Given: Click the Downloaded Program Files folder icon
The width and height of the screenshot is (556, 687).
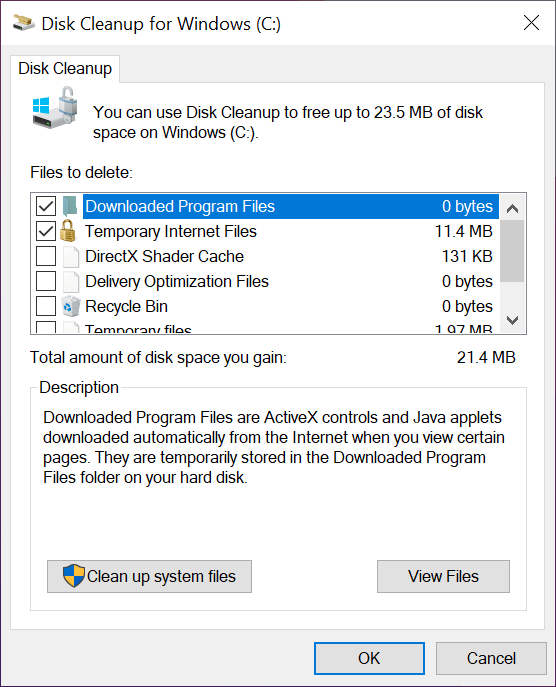Looking at the screenshot, I should (70, 206).
